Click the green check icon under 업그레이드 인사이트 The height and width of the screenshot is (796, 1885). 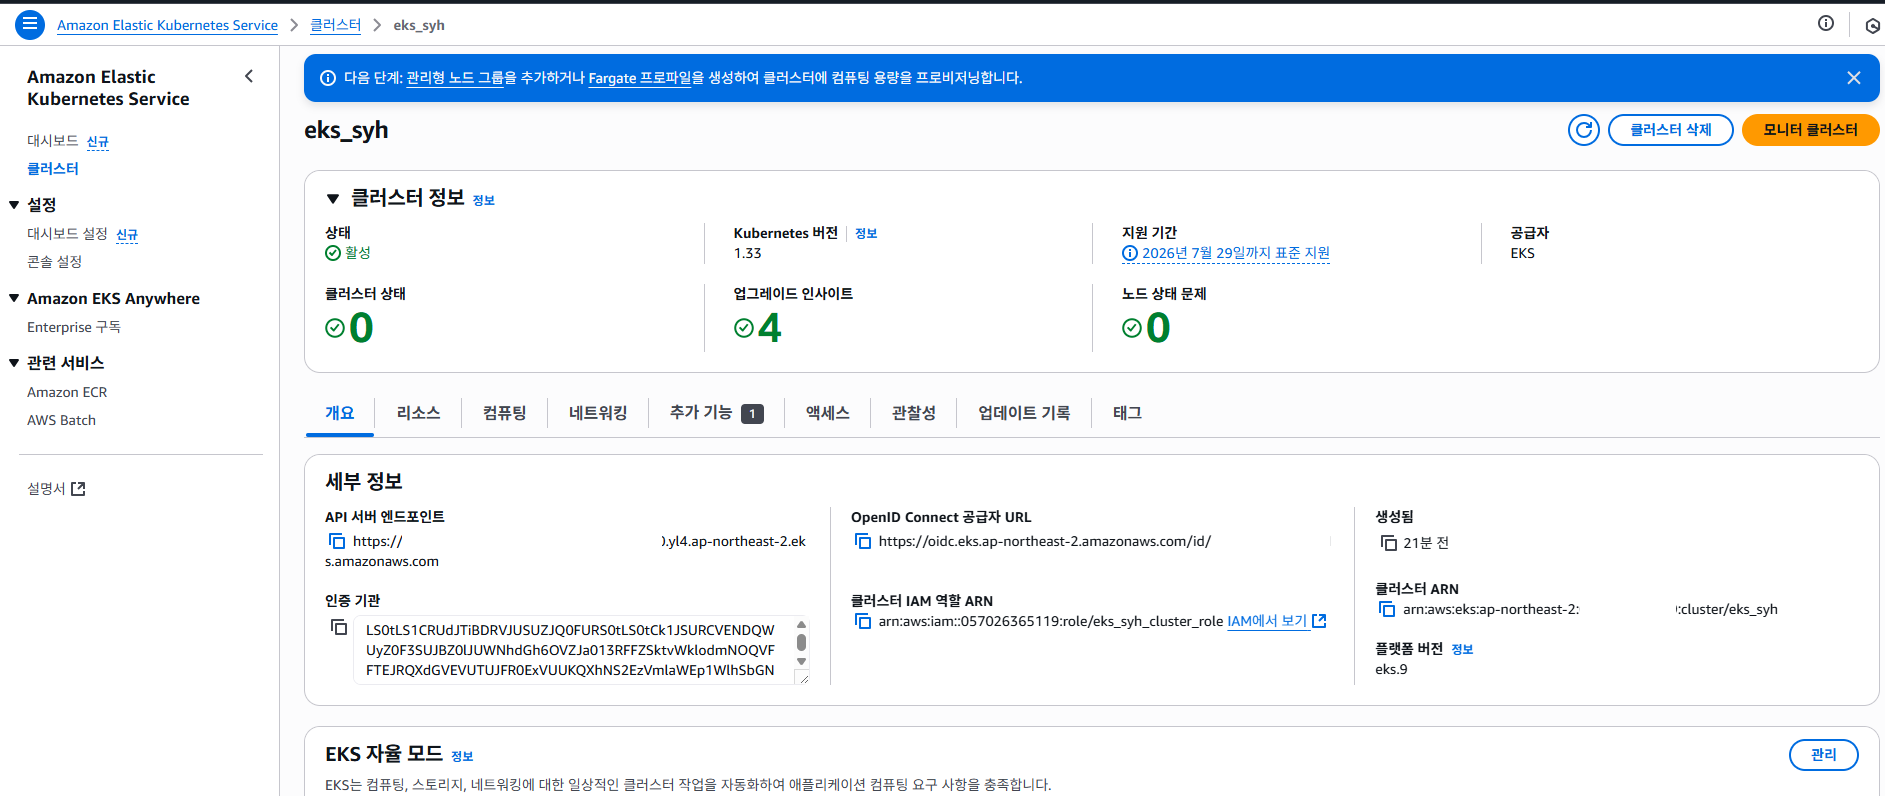[x=744, y=328]
